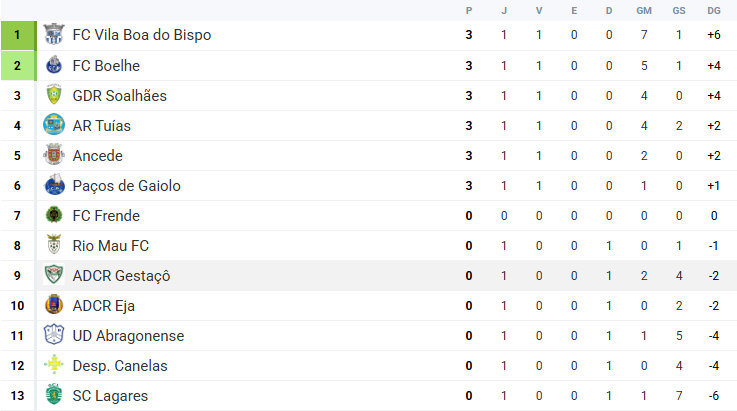
Task: Click the Rio Mau FC eagle crest
Action: [x=54, y=245]
